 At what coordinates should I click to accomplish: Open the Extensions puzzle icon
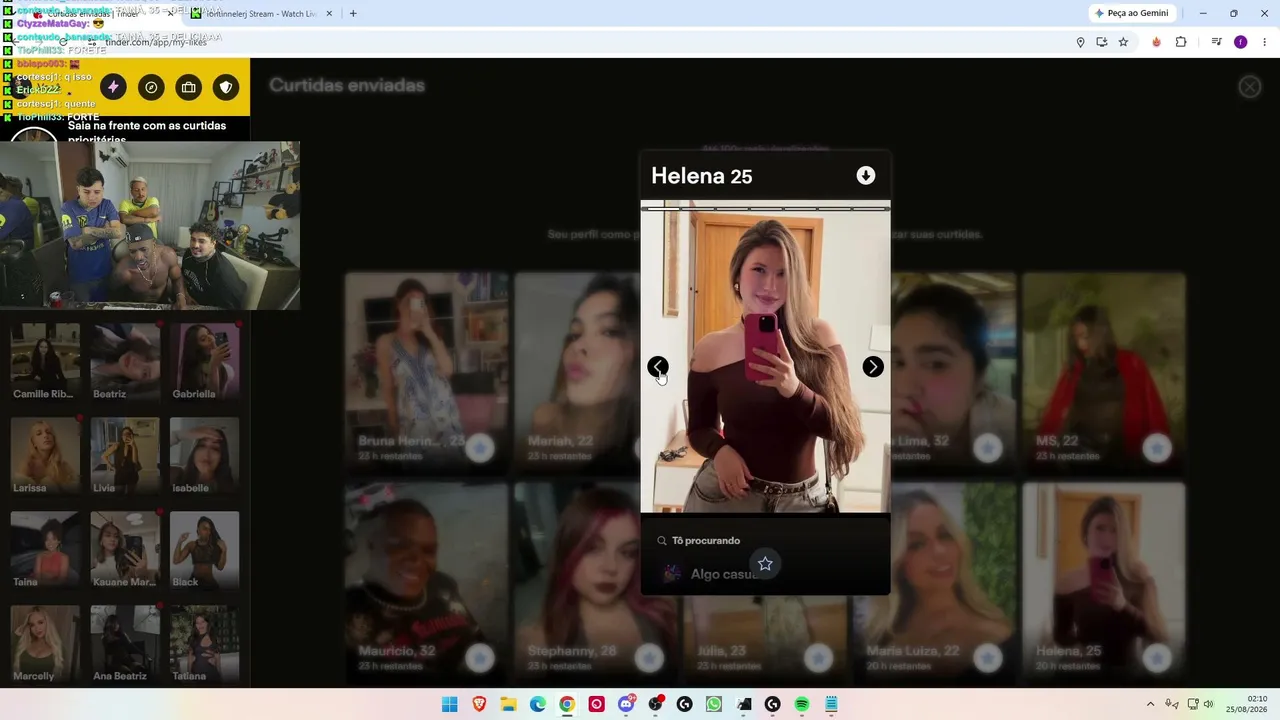pos(1181,42)
